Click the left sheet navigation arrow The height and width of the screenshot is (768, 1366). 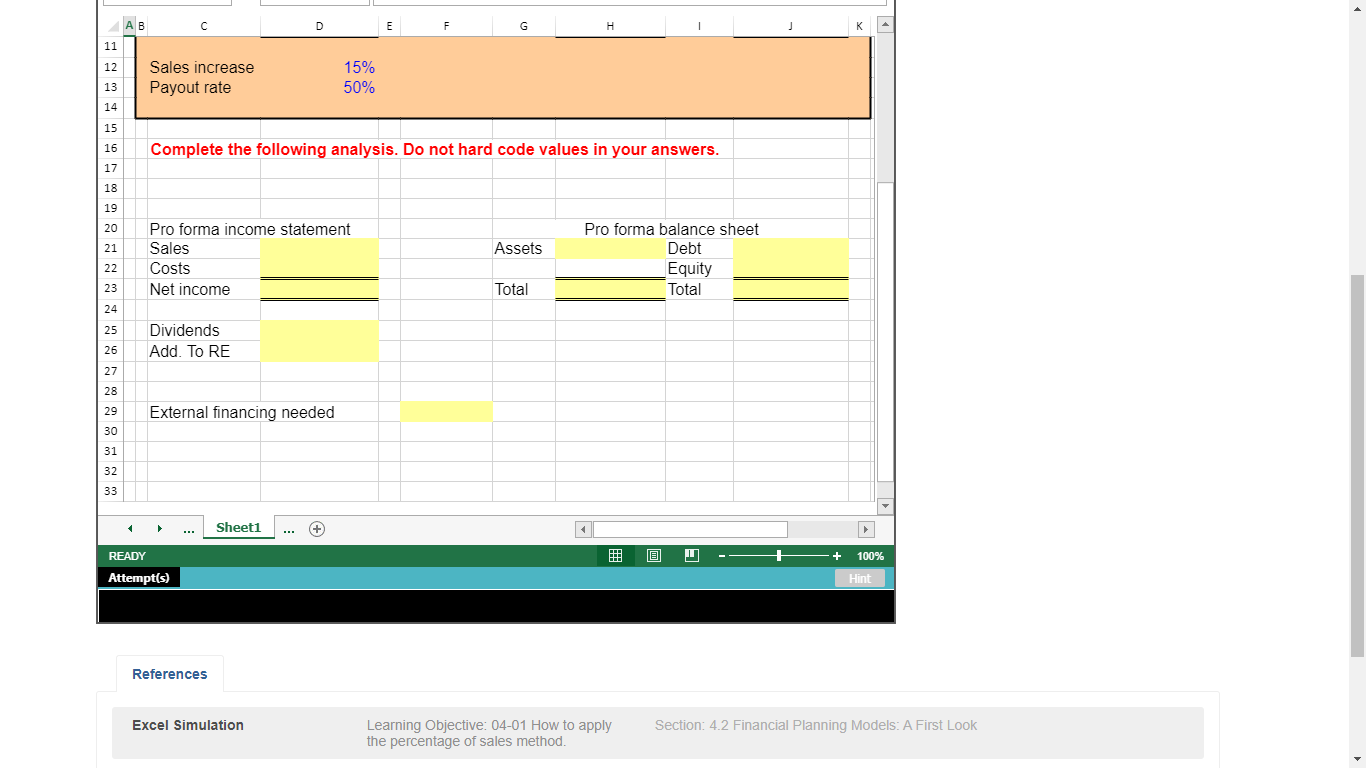point(129,528)
